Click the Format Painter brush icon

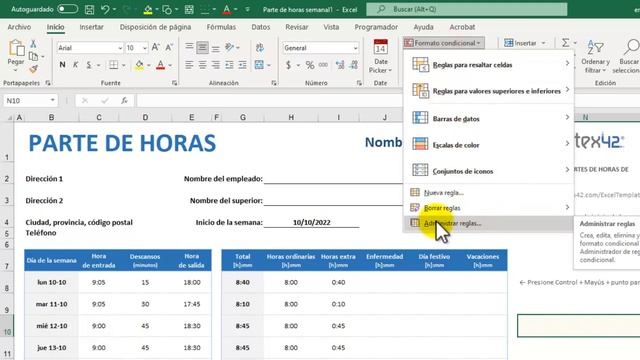(x=33, y=69)
